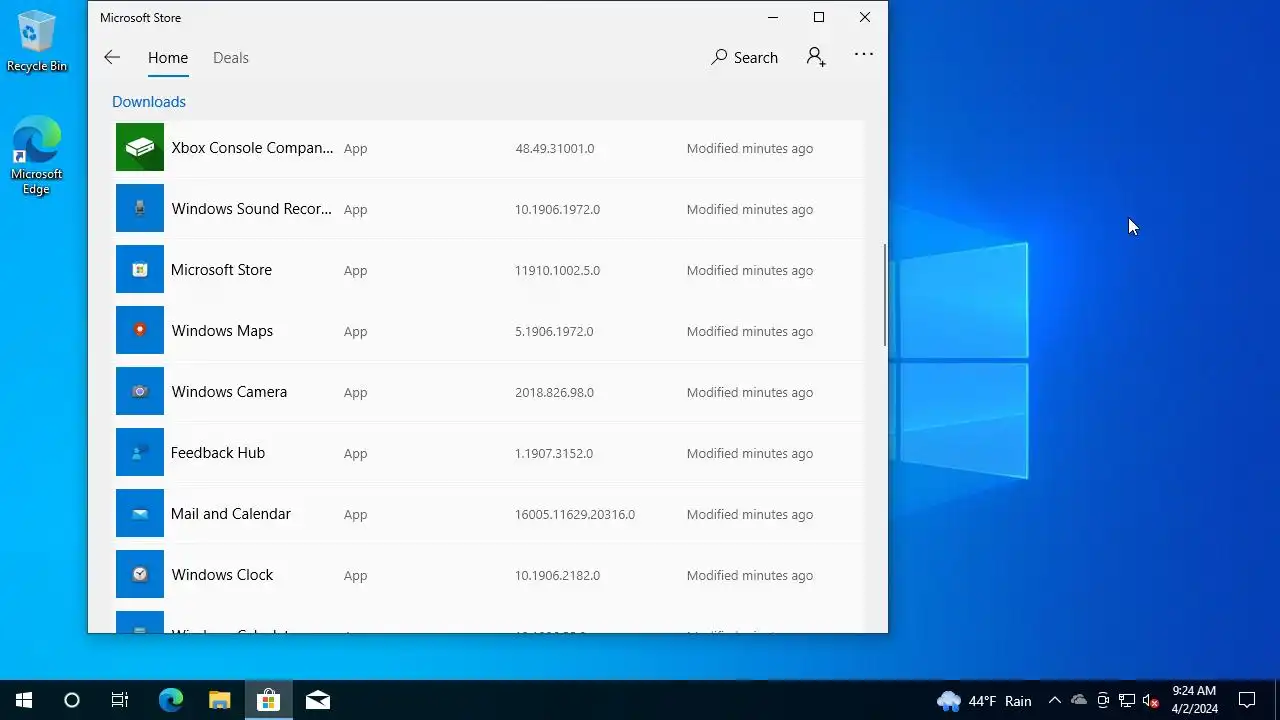Open the Action Center notifications icon
This screenshot has height=720, width=1280.
click(x=1247, y=700)
